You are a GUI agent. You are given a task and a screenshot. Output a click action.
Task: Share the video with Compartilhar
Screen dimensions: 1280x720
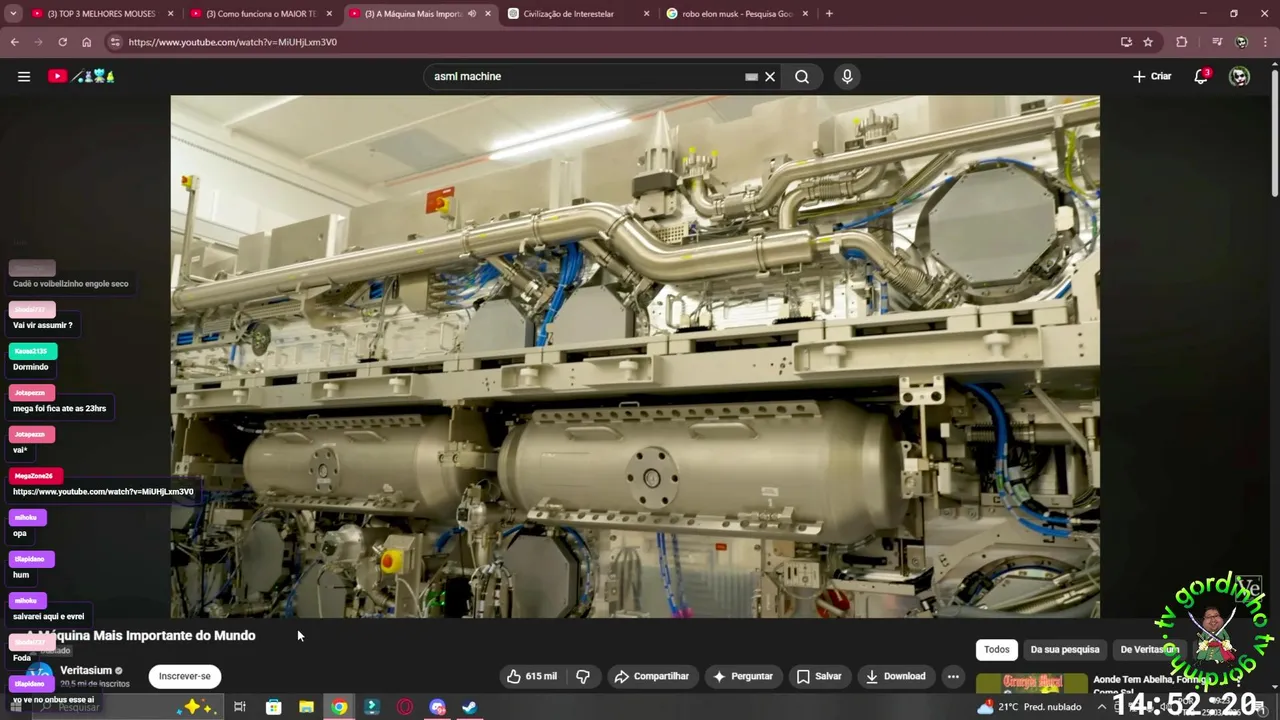[651, 676]
